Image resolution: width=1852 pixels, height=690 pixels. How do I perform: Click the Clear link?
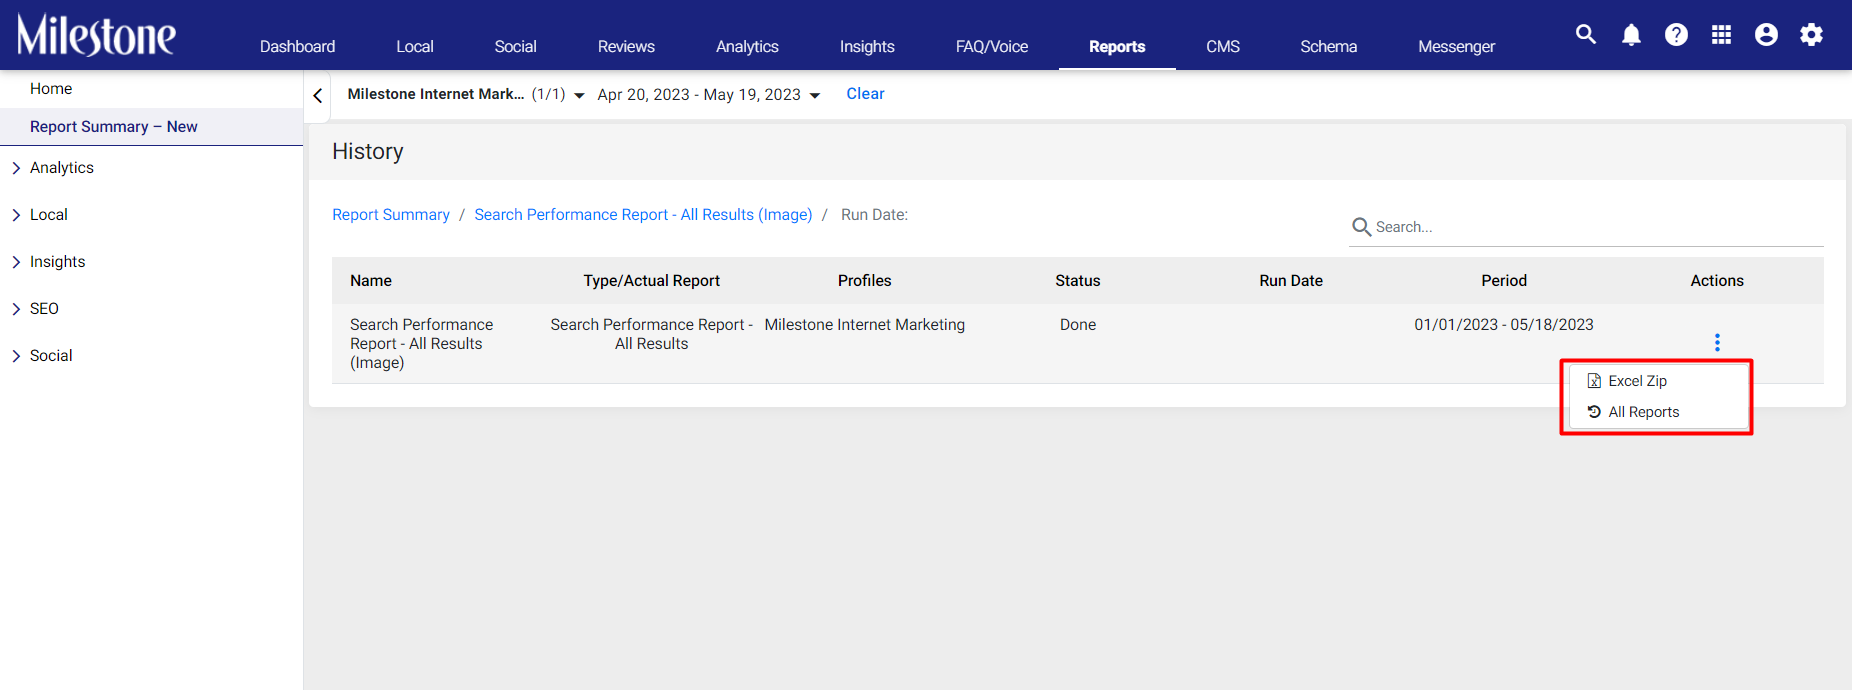[x=865, y=94]
